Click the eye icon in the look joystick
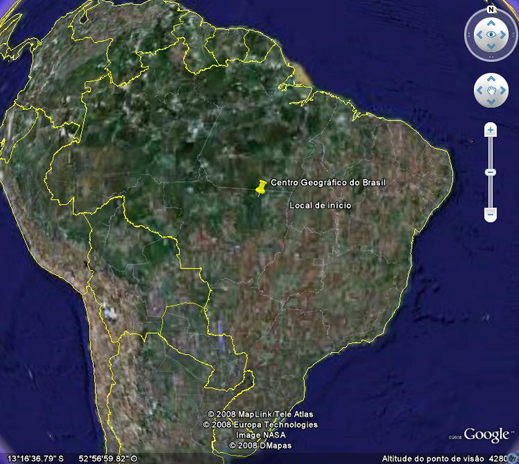The image size is (519, 464). pos(491,35)
